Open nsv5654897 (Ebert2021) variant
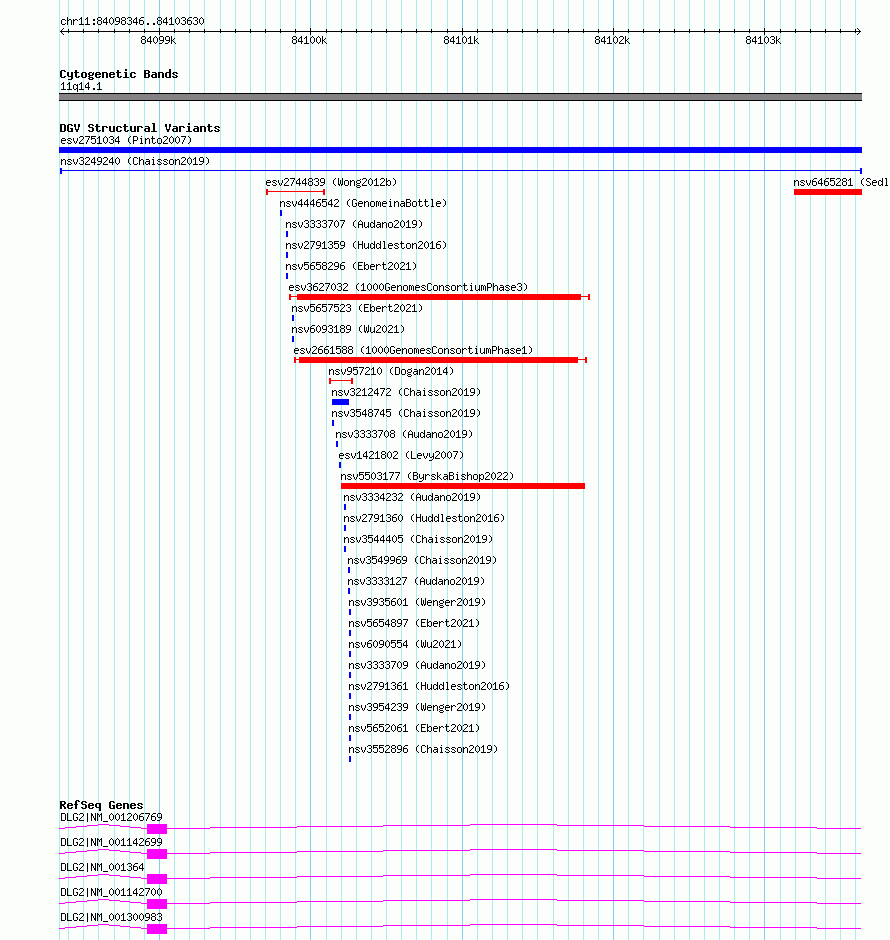This screenshot has height=940, width=890. (414, 623)
